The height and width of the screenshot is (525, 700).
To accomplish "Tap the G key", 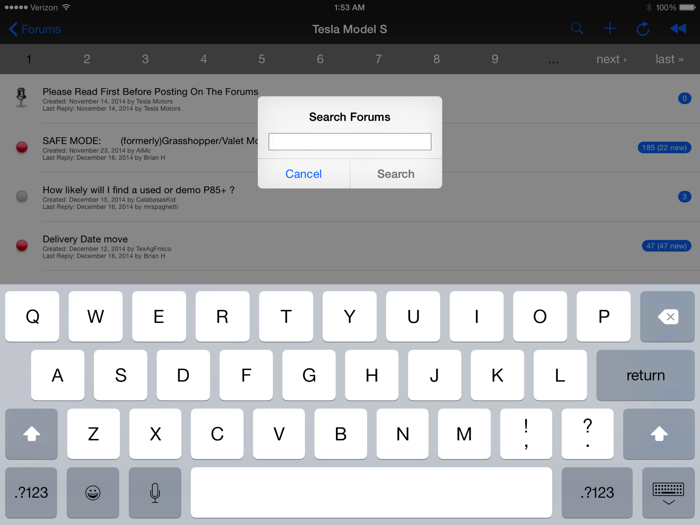I will (309, 375).
